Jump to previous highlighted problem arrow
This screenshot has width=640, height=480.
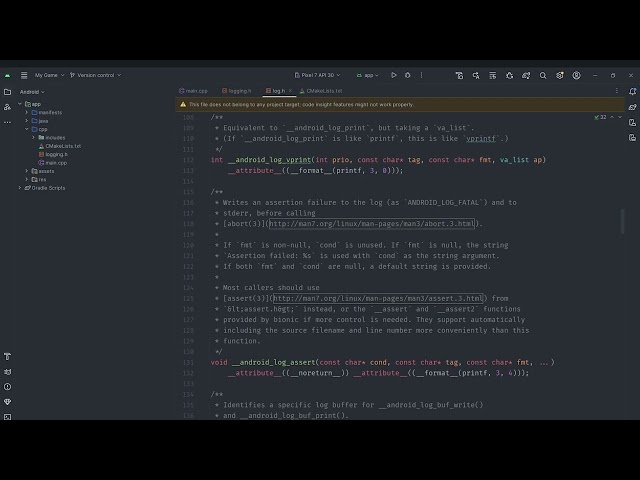(x=612, y=117)
